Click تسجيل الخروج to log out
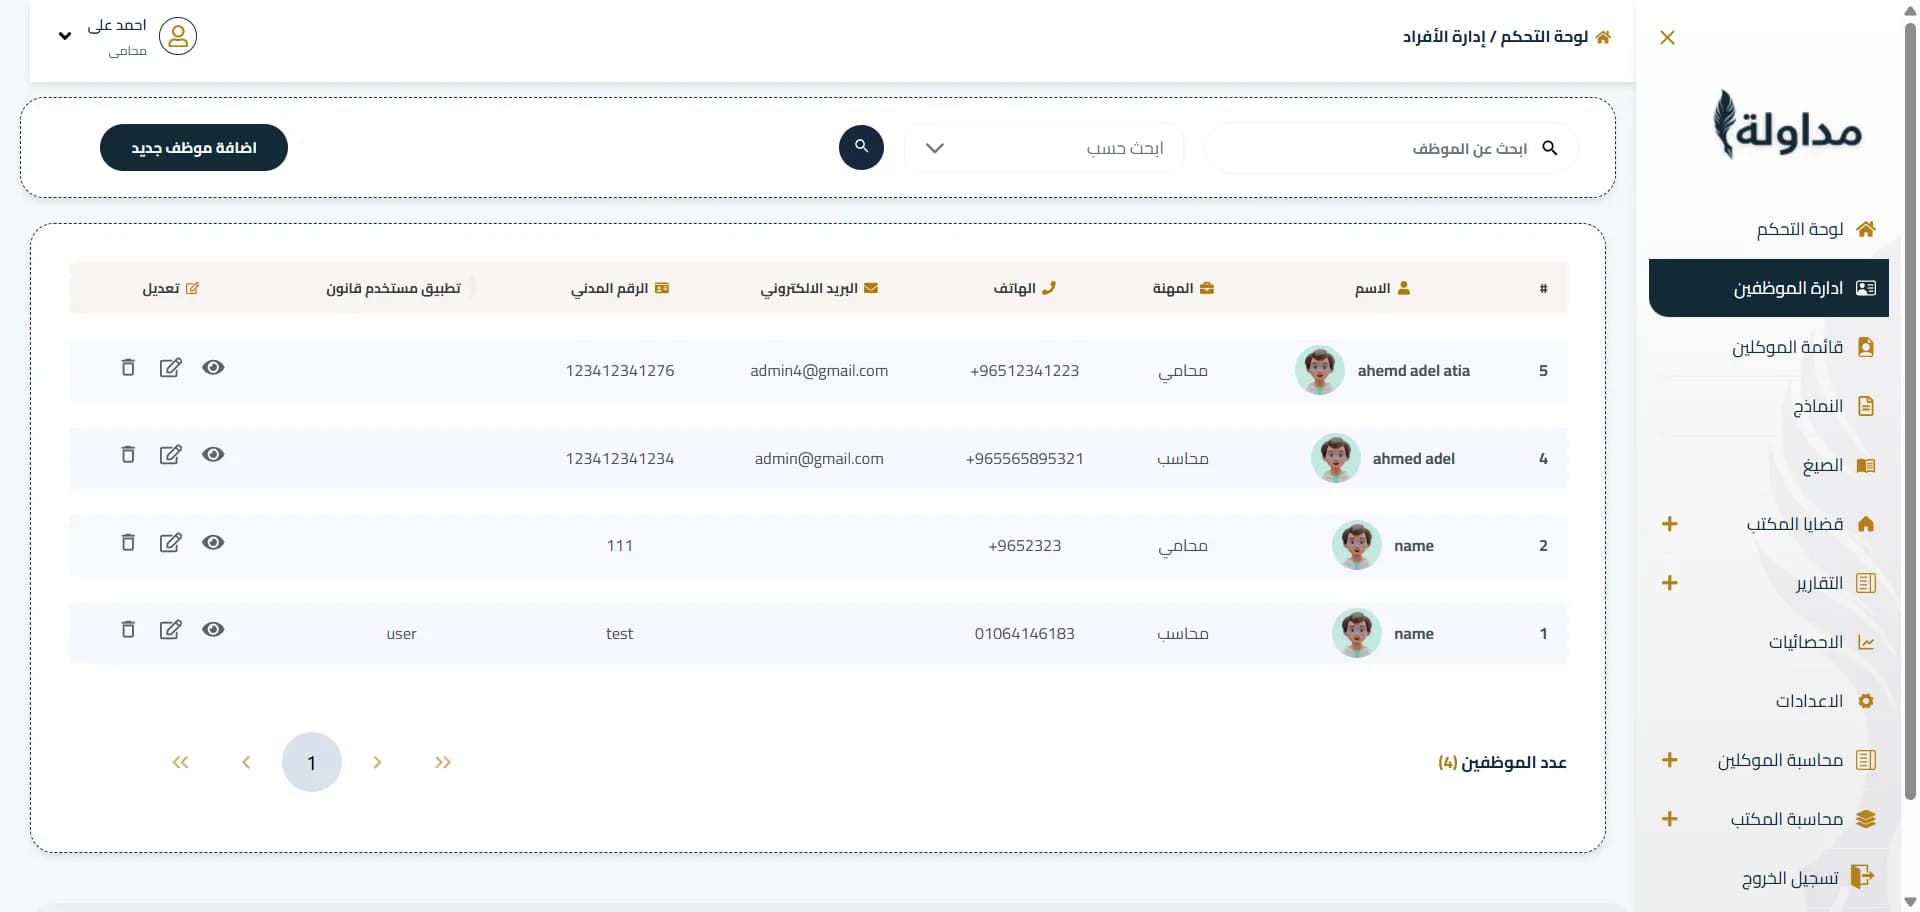Viewport: 1920px width, 912px height. 1769,878
